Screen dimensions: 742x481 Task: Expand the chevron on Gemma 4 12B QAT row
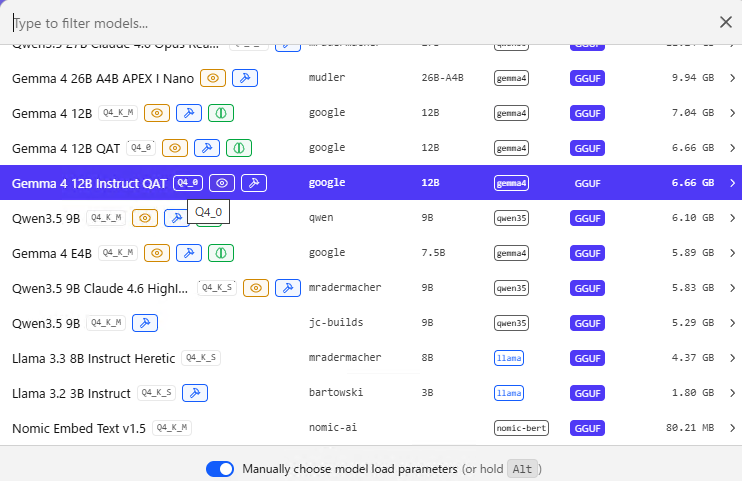(x=732, y=148)
